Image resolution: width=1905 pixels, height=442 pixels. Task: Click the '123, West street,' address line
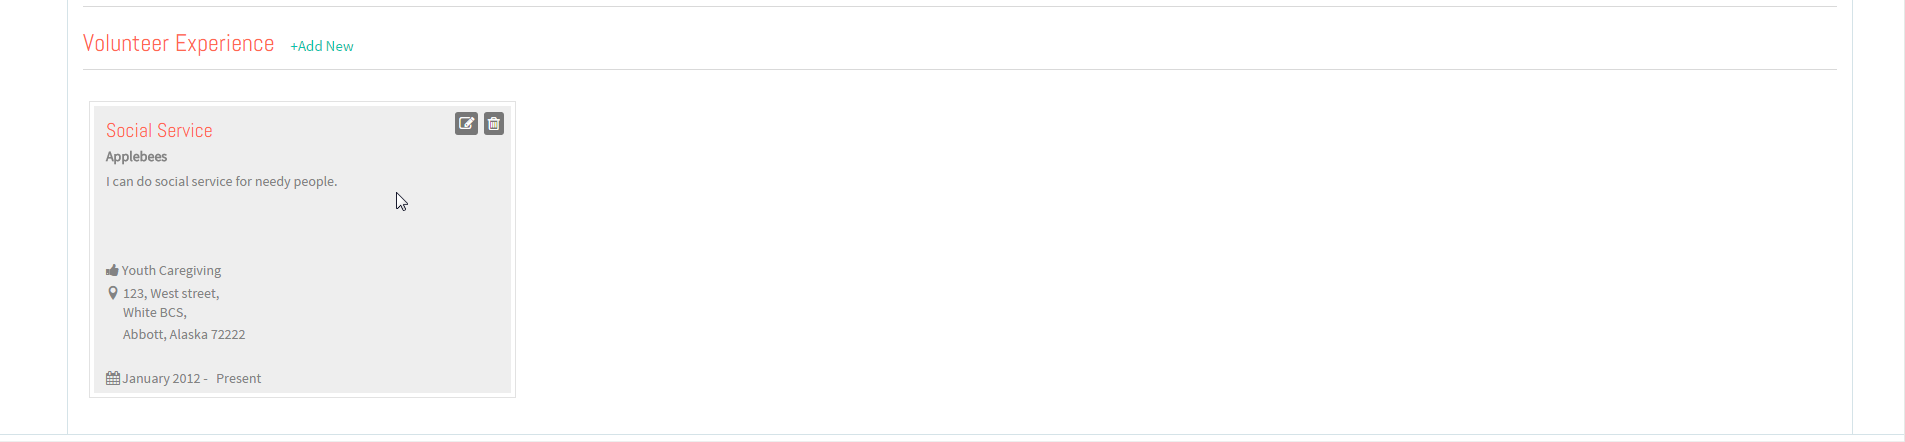point(171,293)
